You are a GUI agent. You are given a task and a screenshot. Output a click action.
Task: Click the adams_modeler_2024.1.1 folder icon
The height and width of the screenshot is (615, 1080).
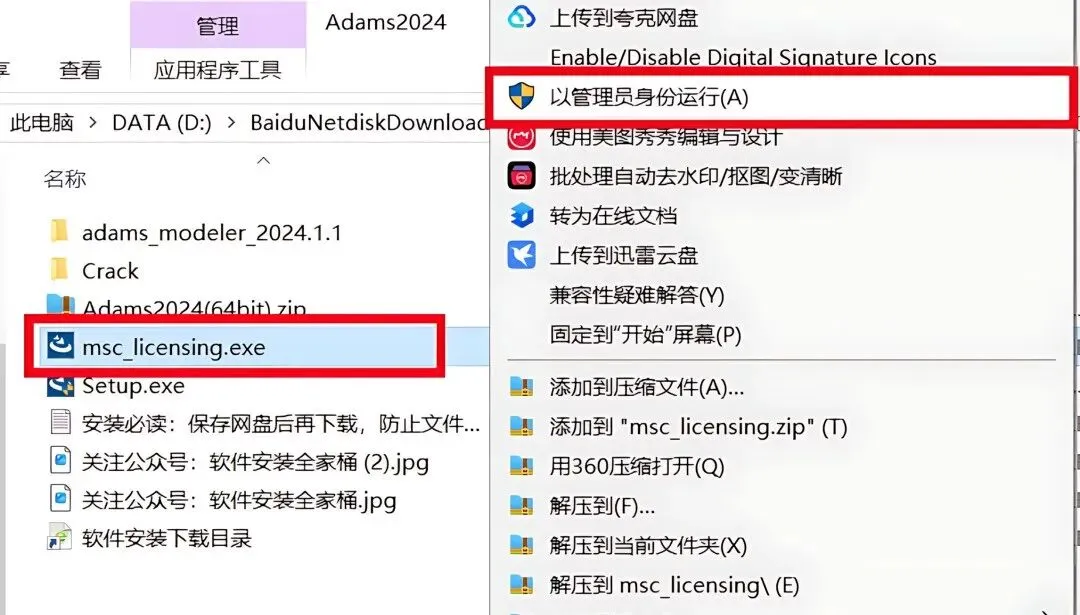[x=60, y=231]
